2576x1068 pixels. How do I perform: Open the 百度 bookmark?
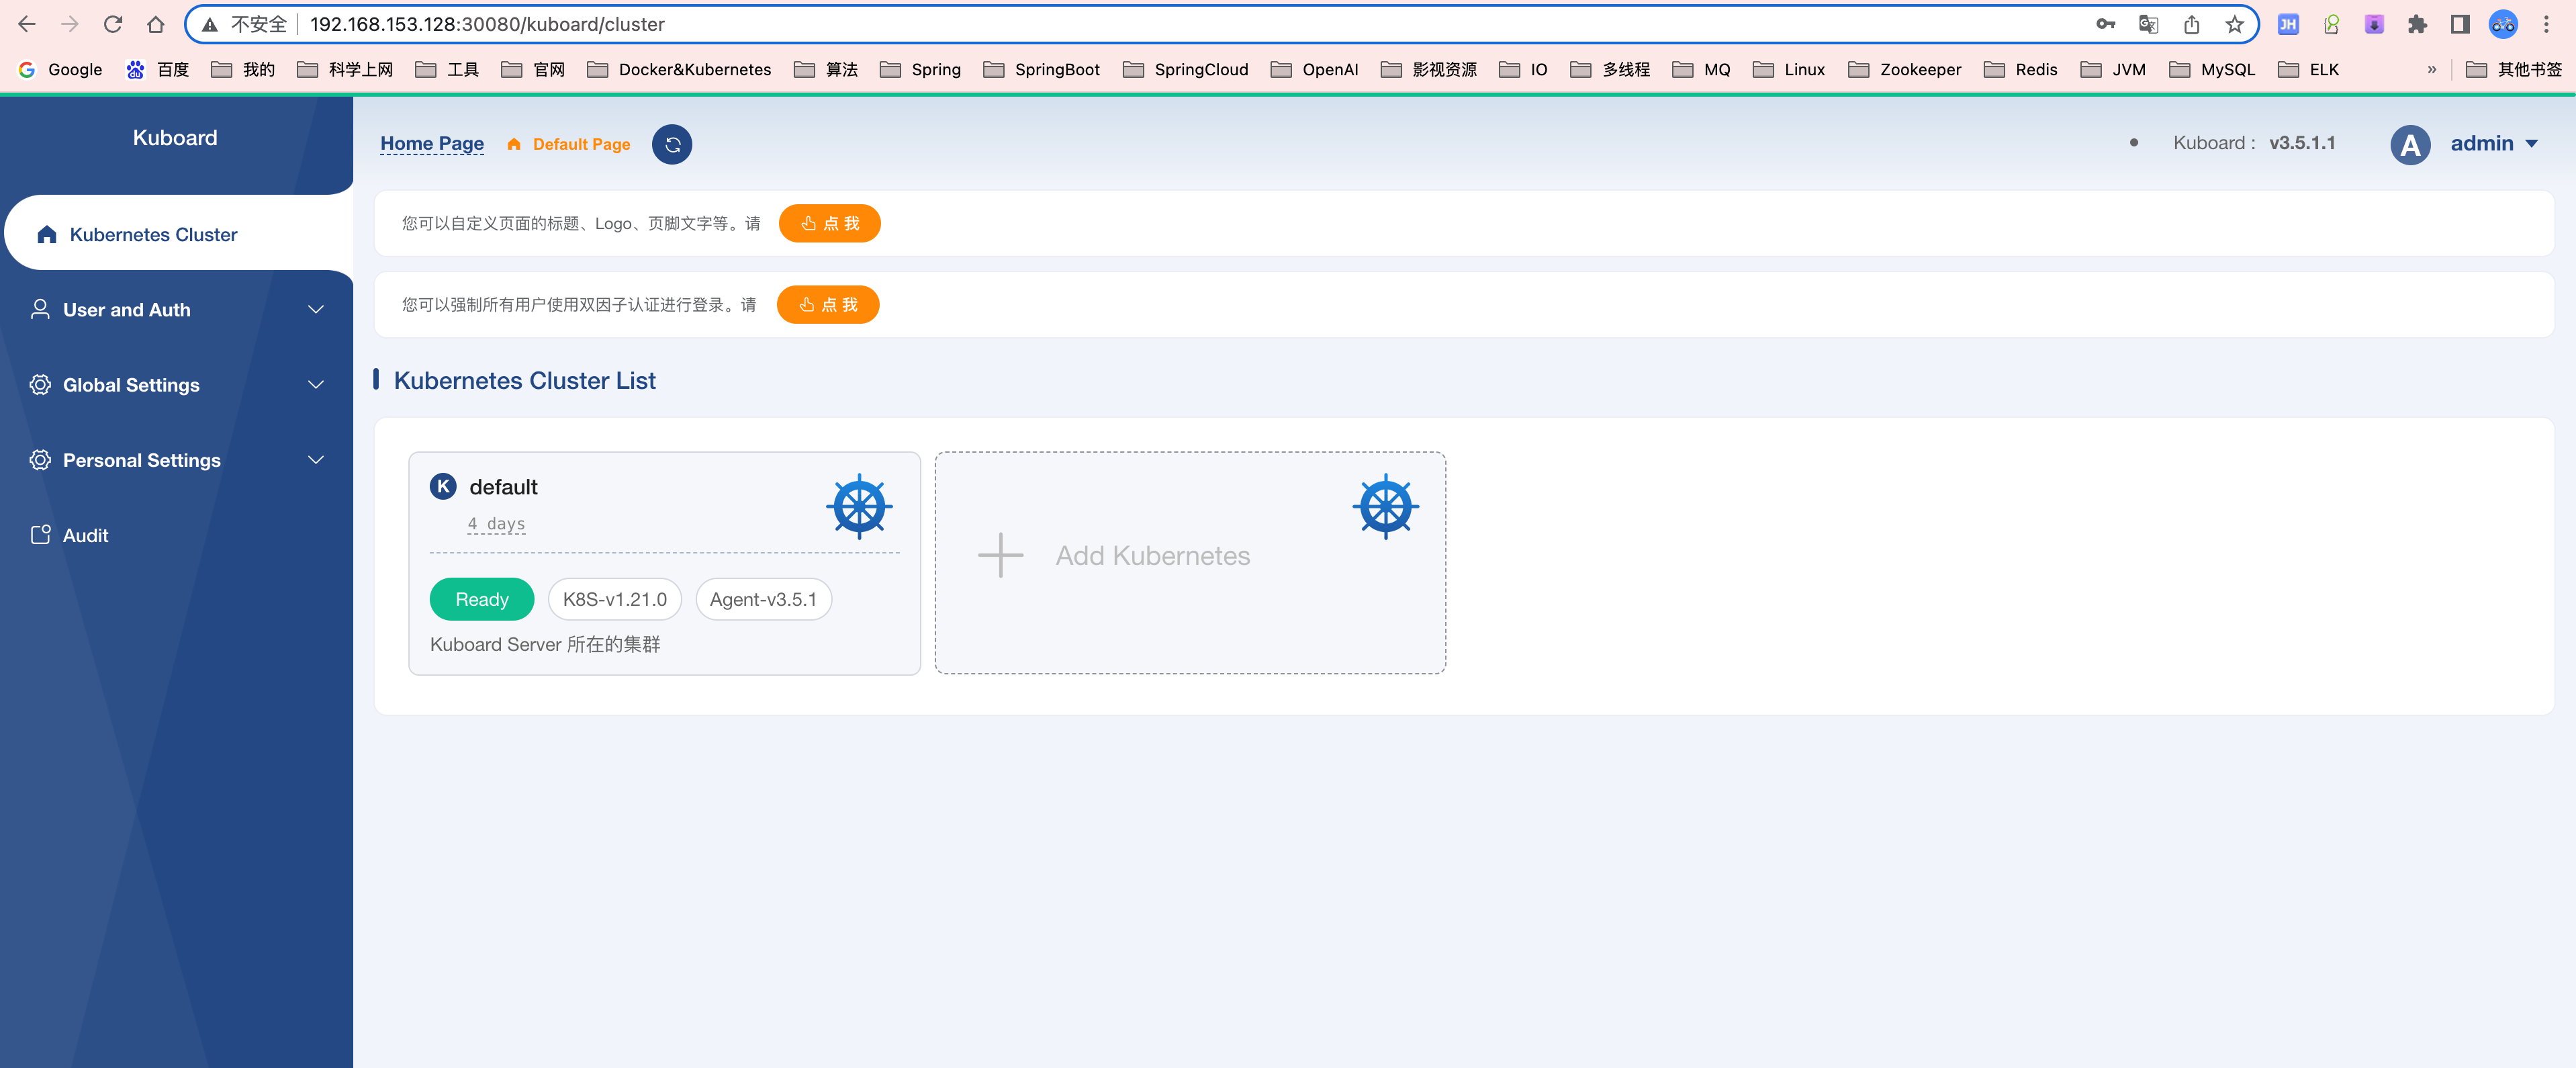tap(158, 69)
